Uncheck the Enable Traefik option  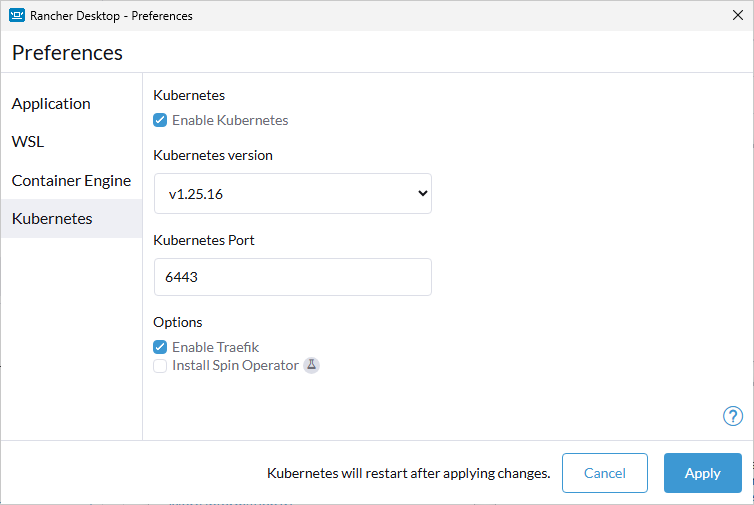point(160,347)
